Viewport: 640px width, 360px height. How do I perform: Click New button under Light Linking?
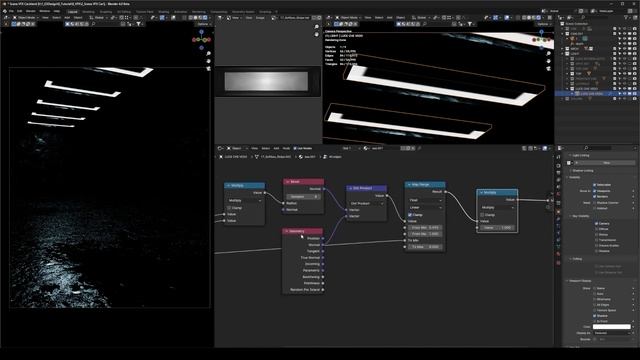pos(606,163)
